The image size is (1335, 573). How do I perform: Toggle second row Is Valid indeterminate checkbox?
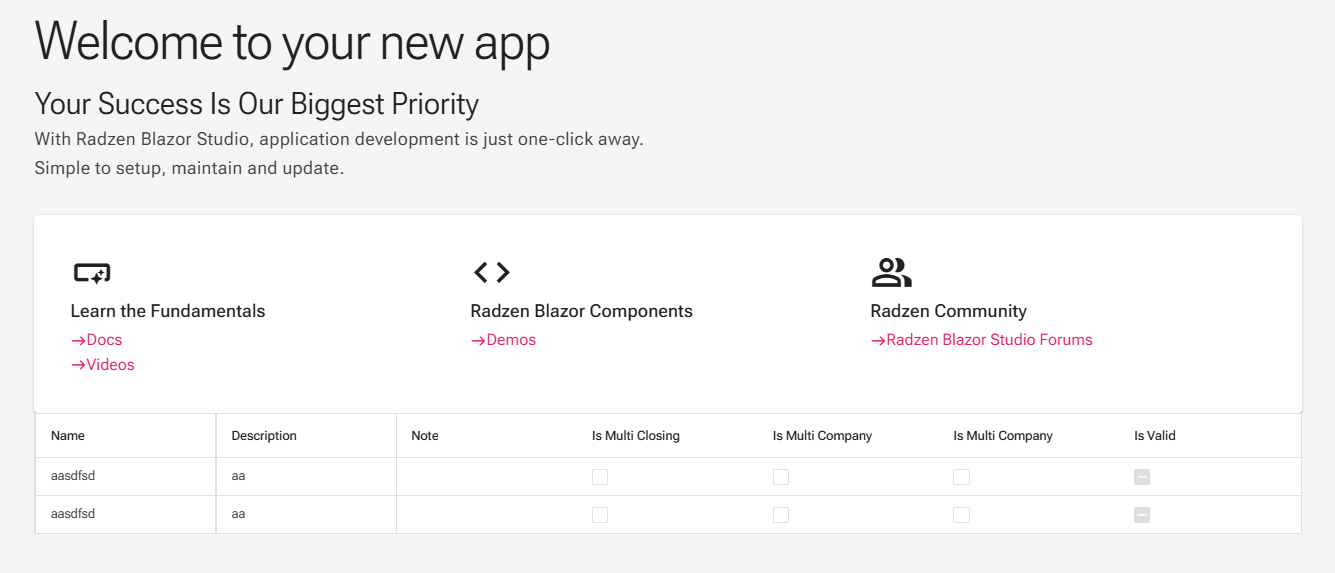click(x=1142, y=515)
